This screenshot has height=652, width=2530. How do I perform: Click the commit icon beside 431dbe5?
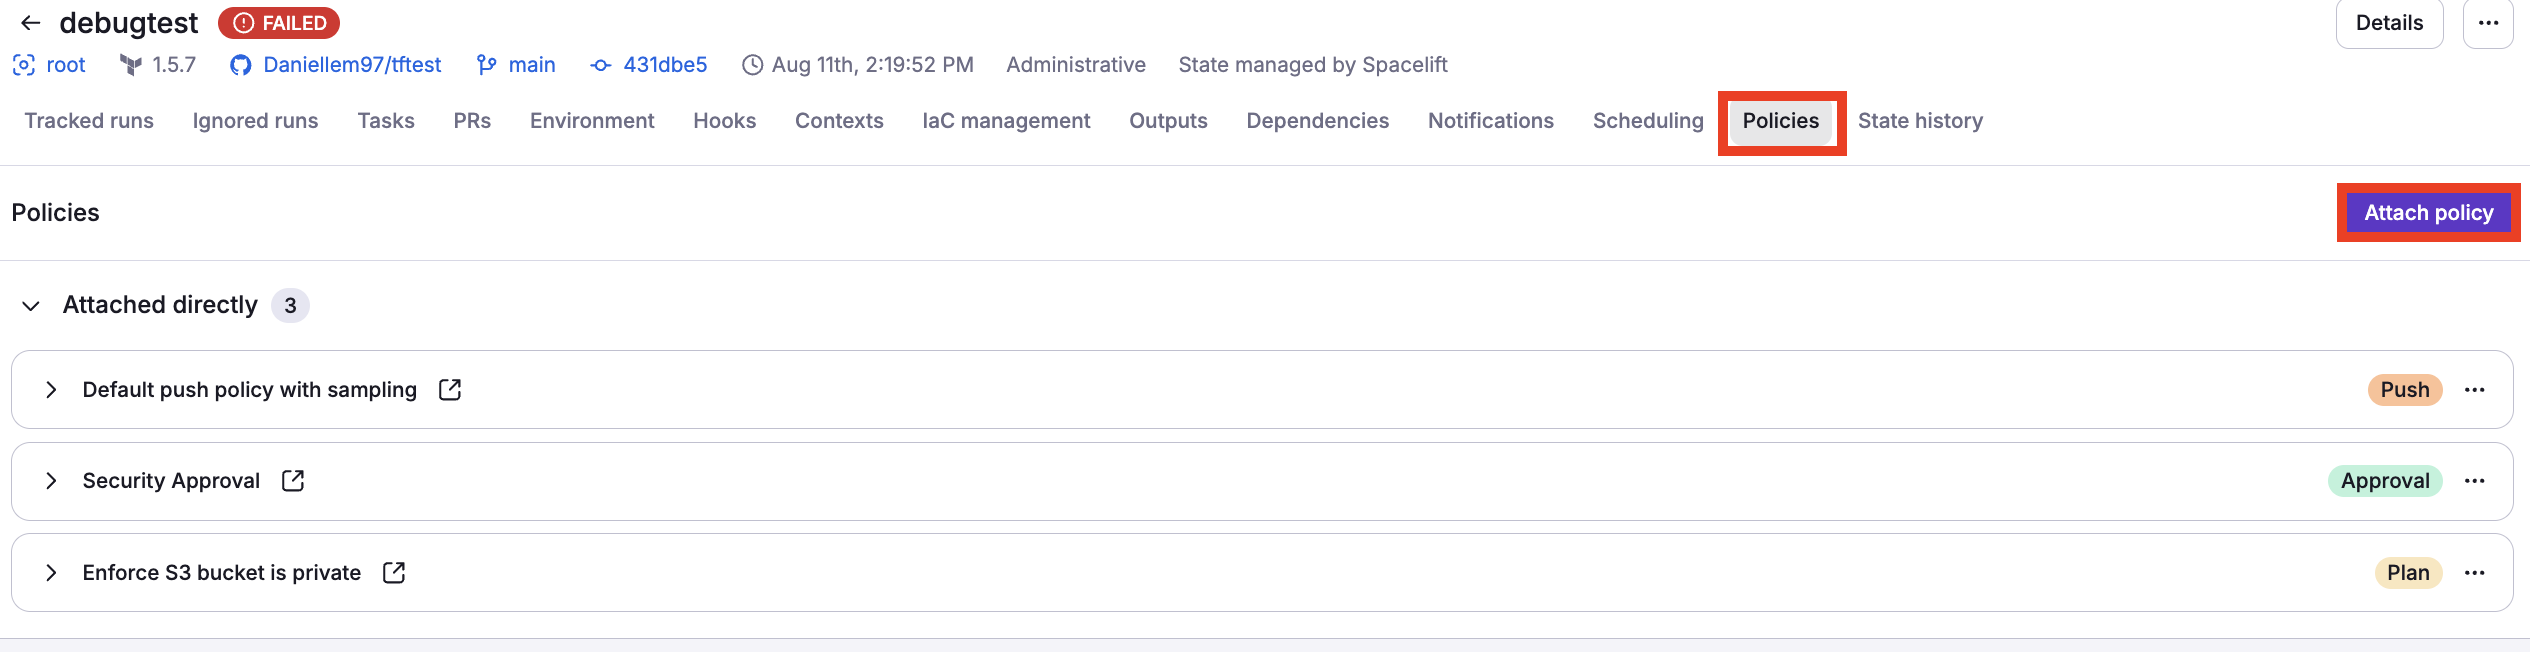[x=600, y=64]
